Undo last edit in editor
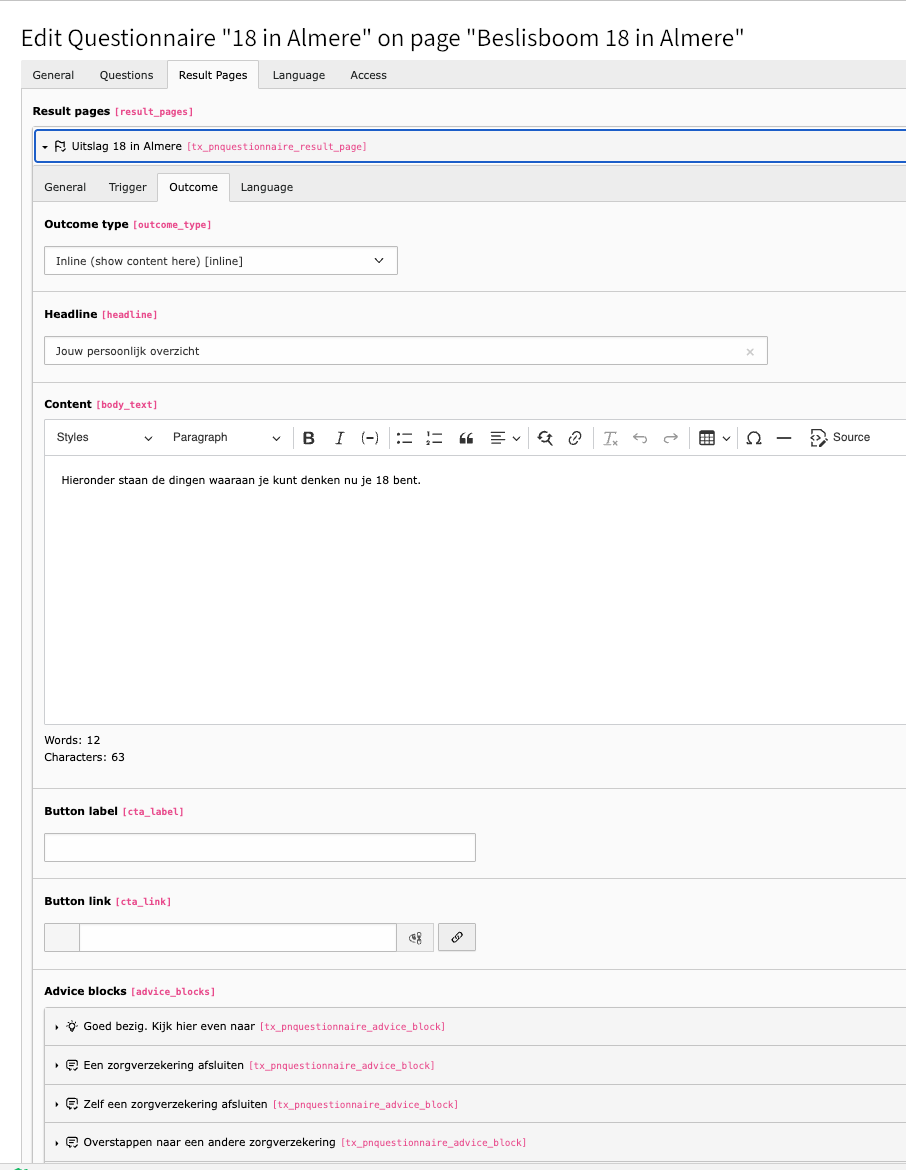The width and height of the screenshot is (906, 1170). point(640,438)
